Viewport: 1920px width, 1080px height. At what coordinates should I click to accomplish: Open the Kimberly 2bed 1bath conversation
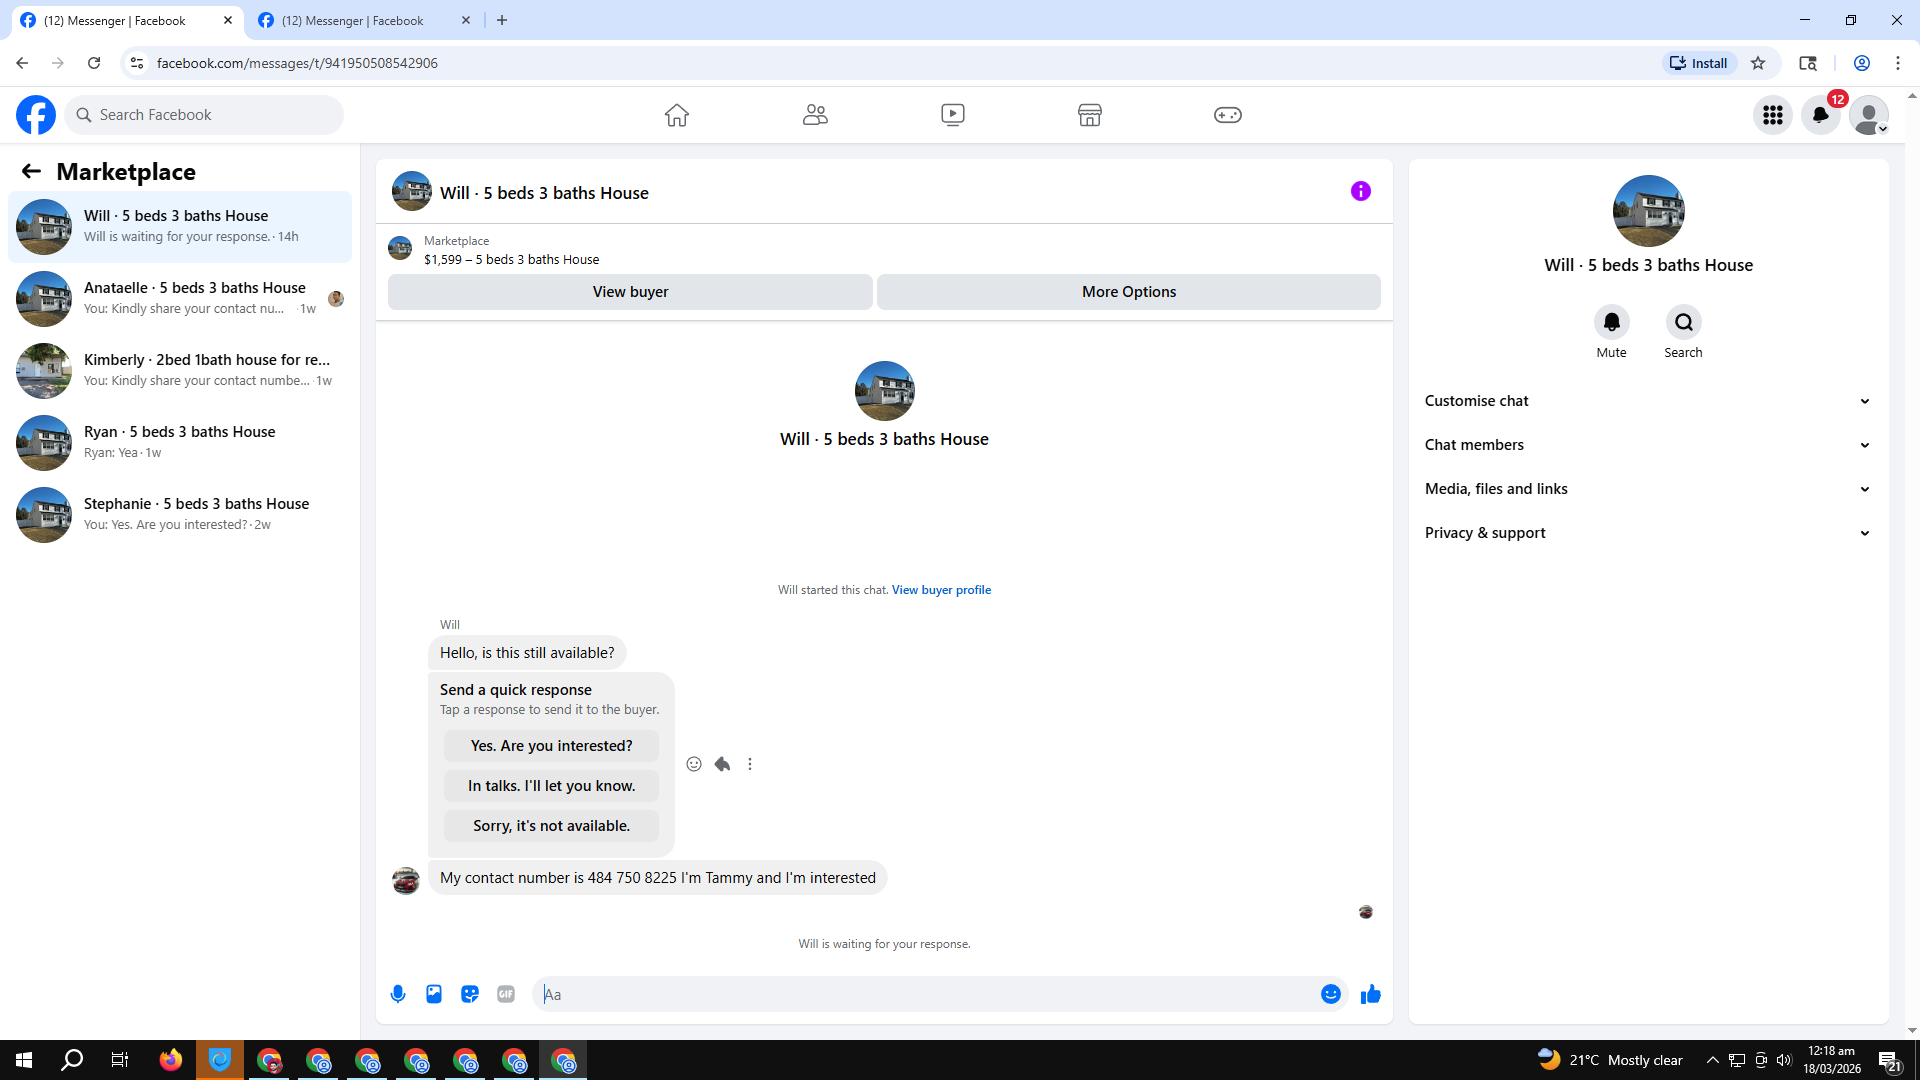(x=180, y=371)
